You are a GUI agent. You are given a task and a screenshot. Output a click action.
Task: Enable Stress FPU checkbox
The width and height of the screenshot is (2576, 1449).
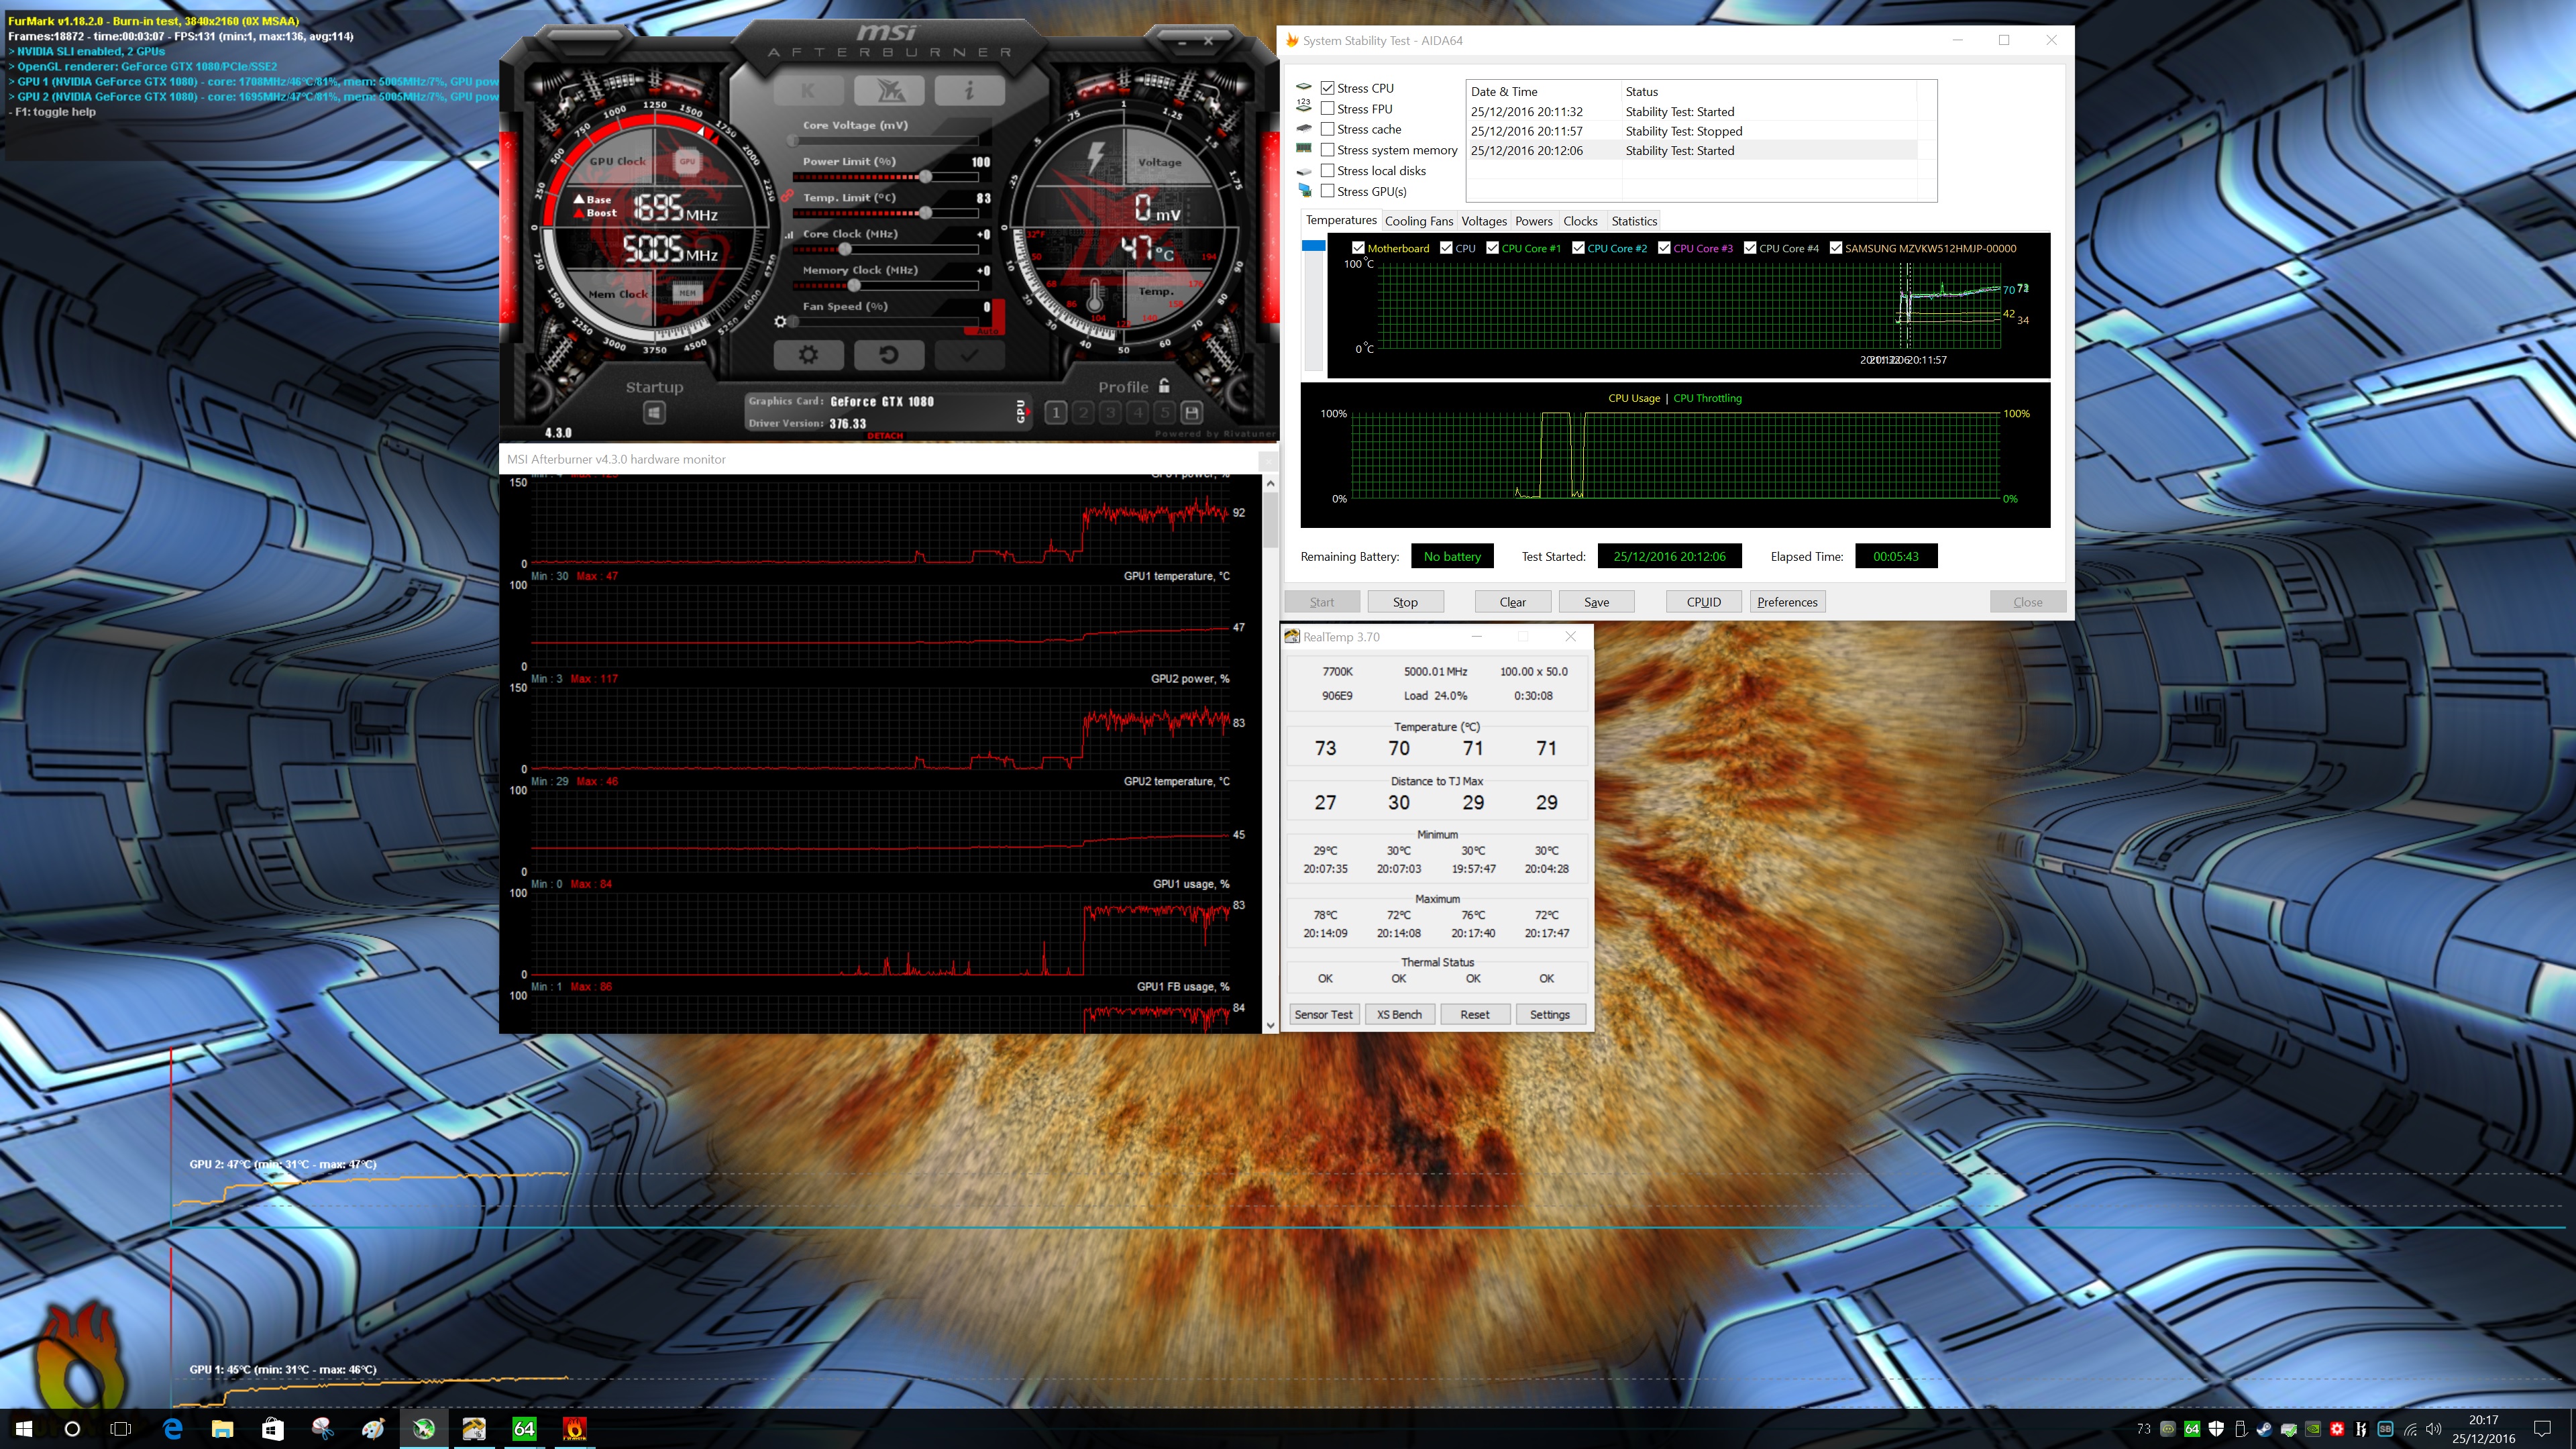point(1328,109)
